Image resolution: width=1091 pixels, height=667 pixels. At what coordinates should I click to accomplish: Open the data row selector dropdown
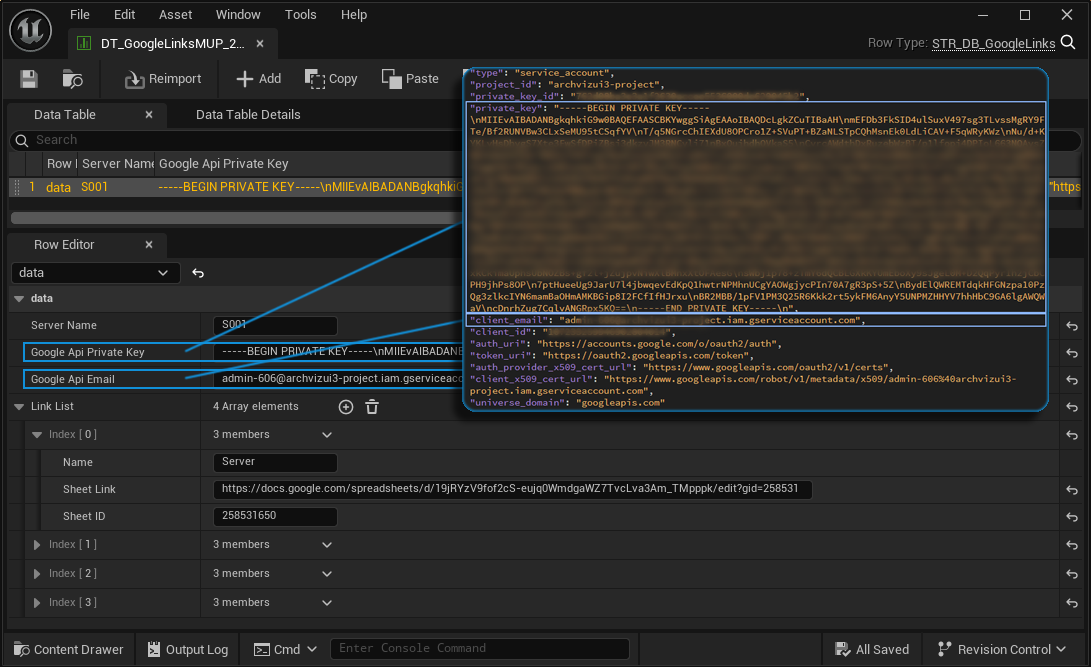click(96, 273)
